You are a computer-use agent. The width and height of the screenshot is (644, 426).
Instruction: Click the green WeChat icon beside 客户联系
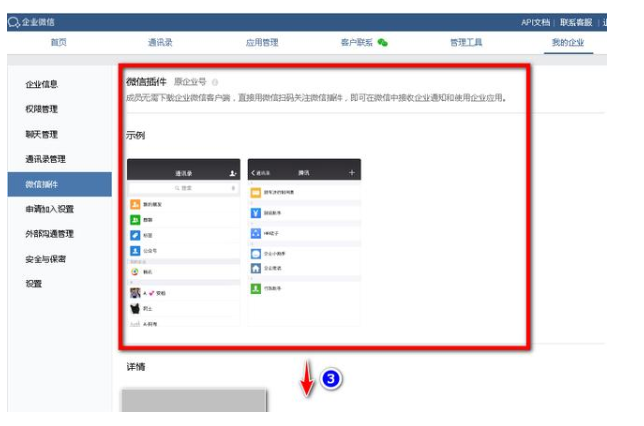tap(382, 42)
